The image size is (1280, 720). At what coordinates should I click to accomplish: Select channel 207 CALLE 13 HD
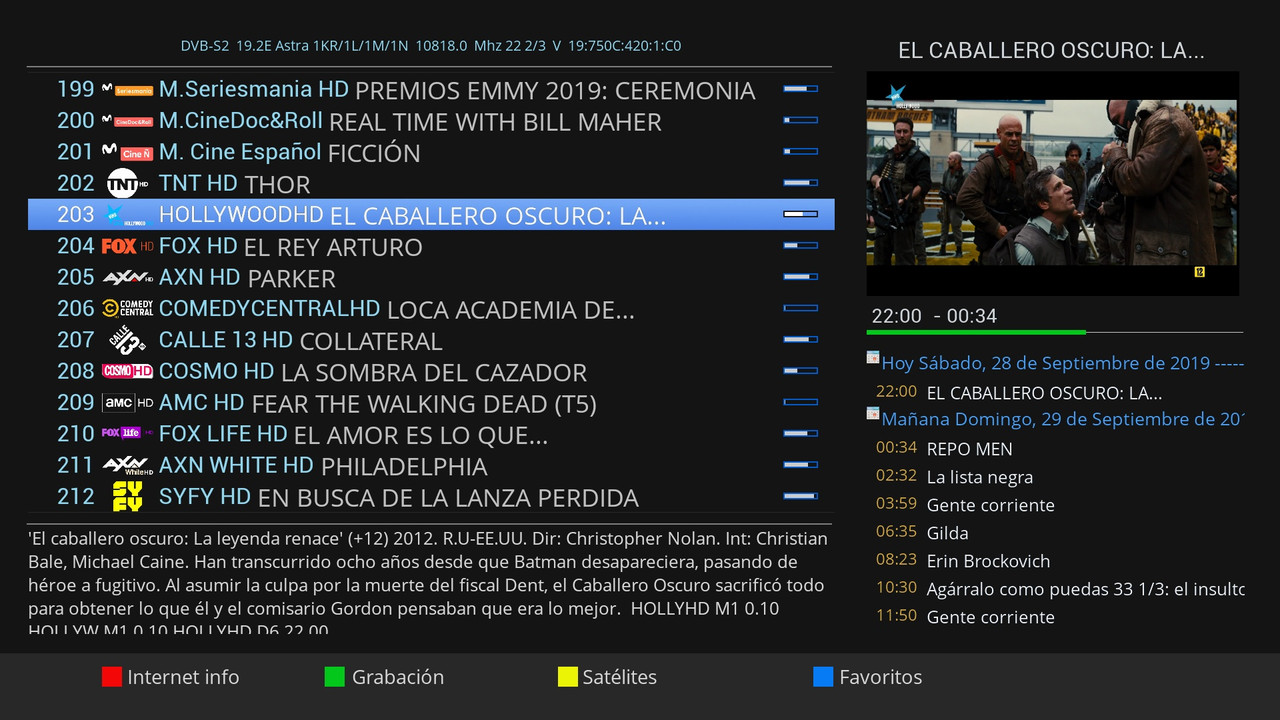click(430, 339)
